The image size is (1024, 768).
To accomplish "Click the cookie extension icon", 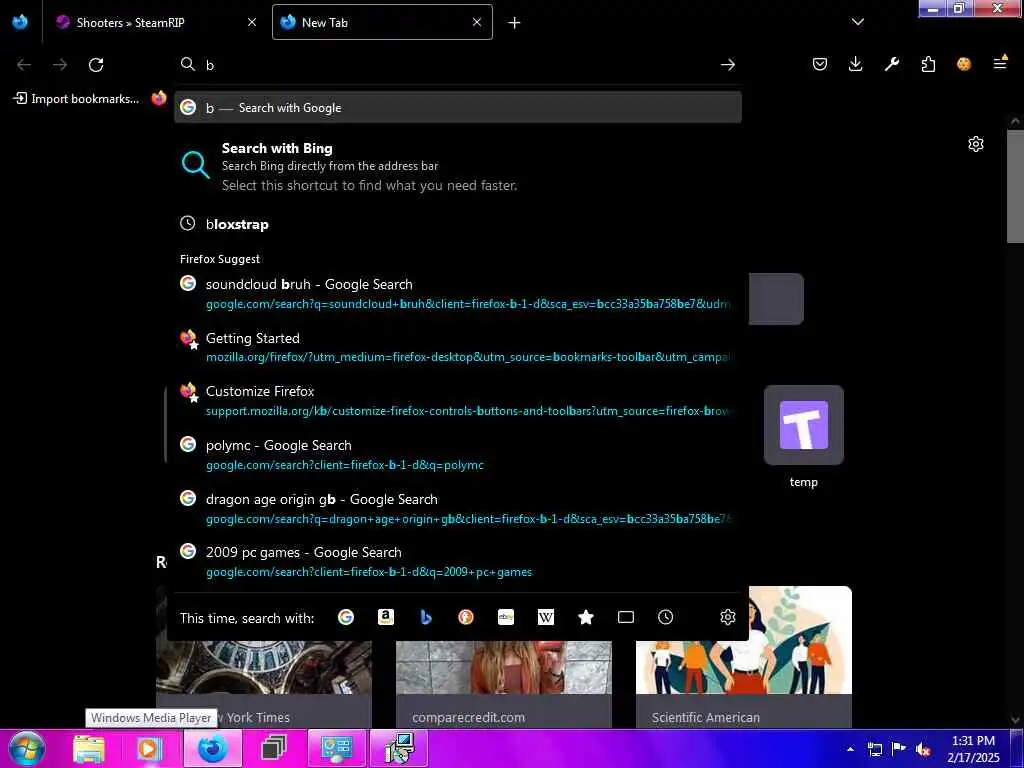I will (x=964, y=64).
